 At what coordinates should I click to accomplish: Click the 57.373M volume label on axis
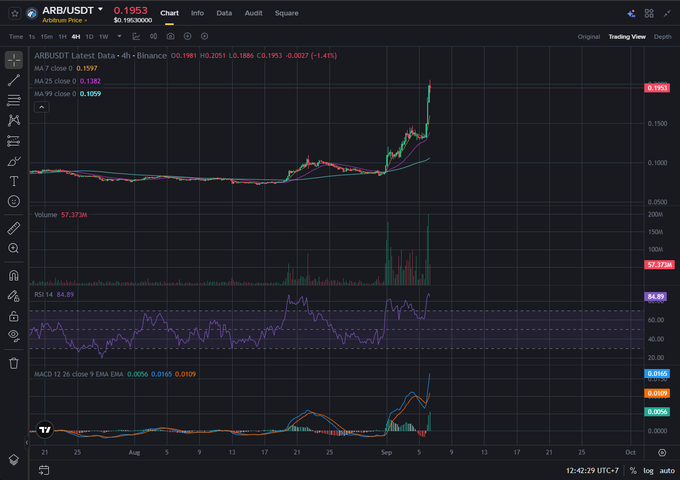pos(659,264)
